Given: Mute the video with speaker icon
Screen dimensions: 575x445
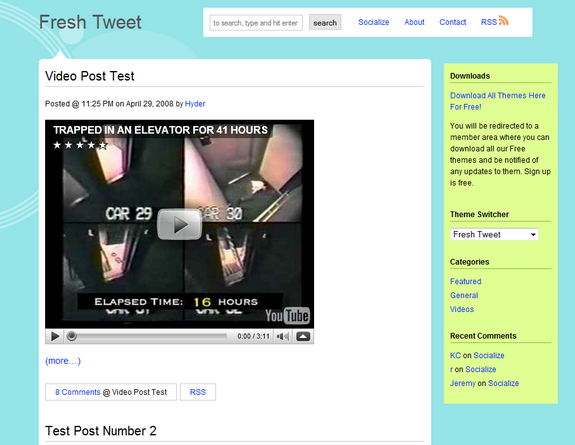Looking at the screenshot, I should coord(283,336).
